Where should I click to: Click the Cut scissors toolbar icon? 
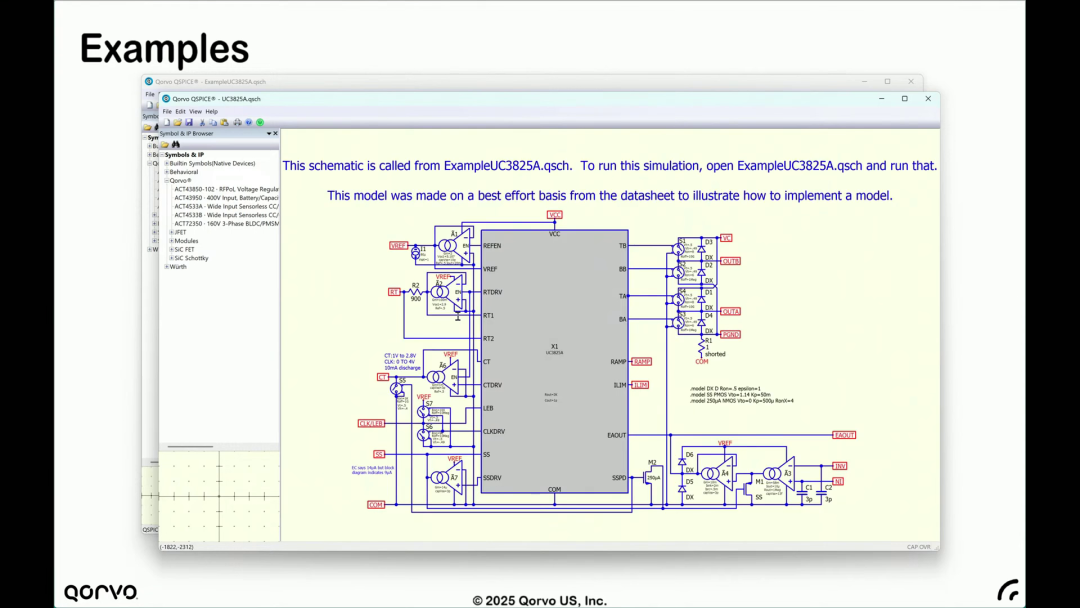click(x=202, y=123)
